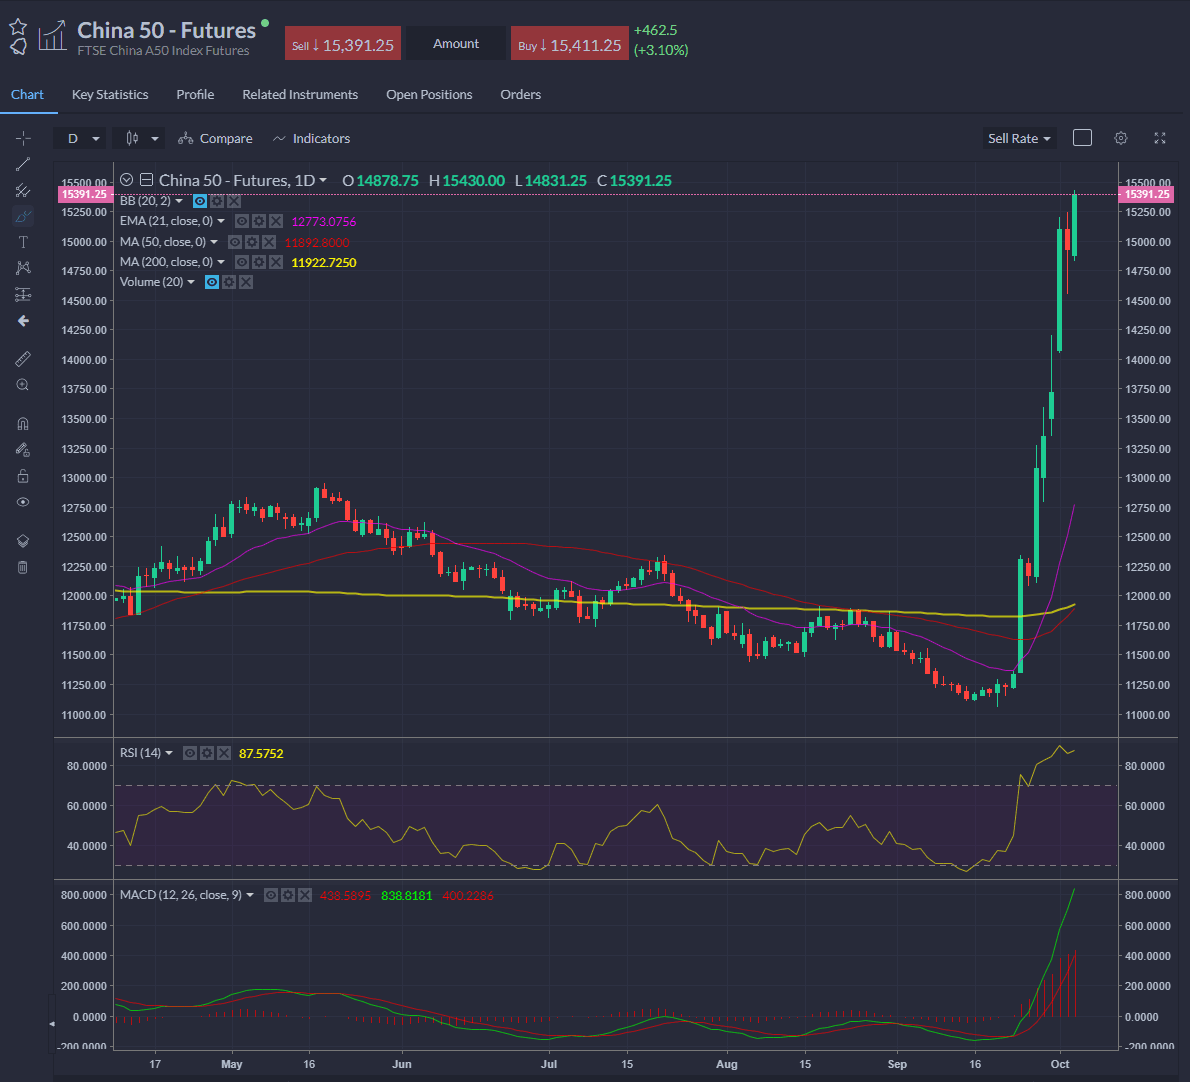Expand EMA (21, close, 0) dropdown arrow
Screen dimensions: 1190x1082
221,222
